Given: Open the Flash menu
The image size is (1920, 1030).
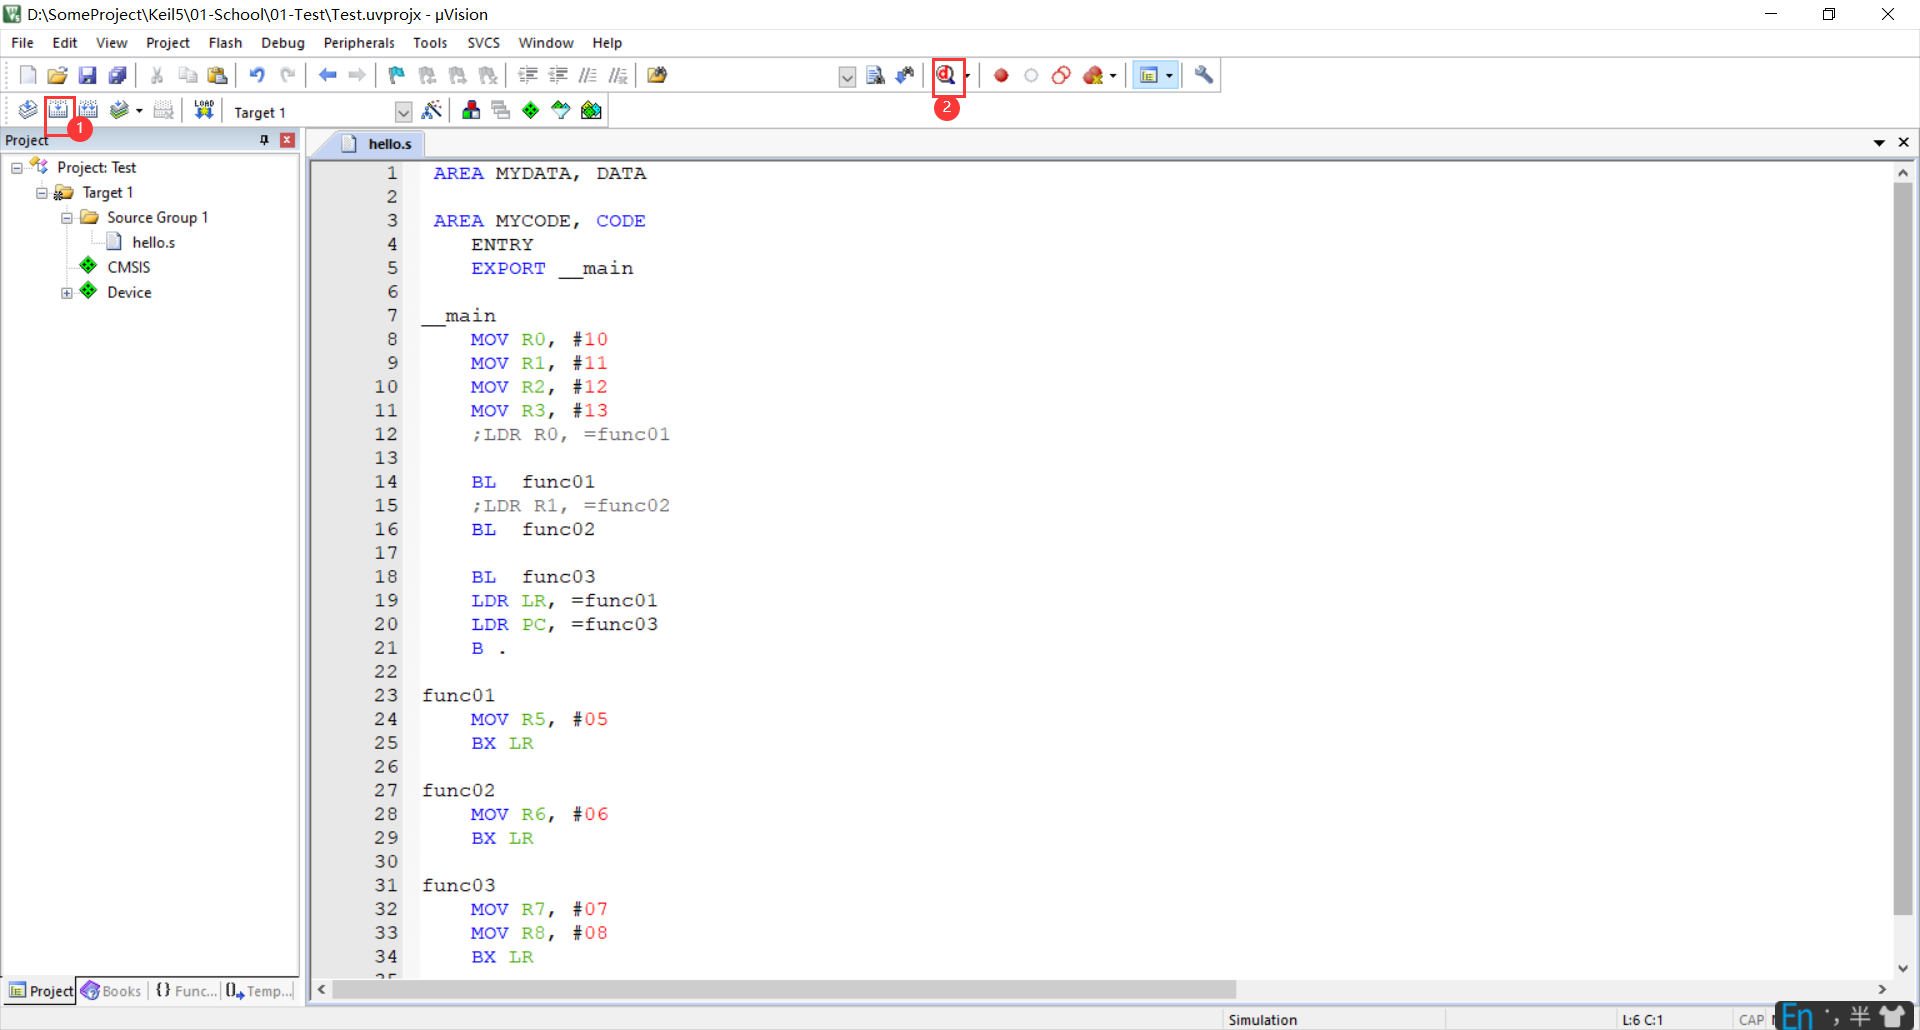Looking at the screenshot, I should coord(225,43).
